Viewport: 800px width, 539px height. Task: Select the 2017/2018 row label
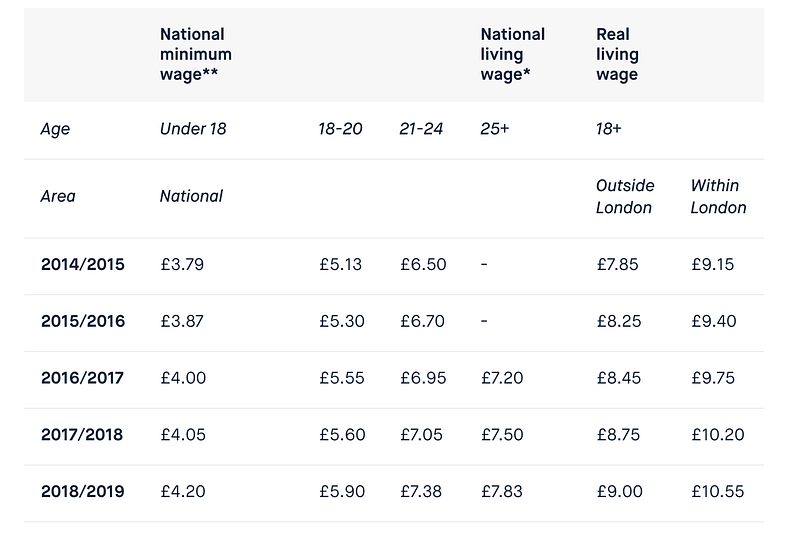coord(82,434)
